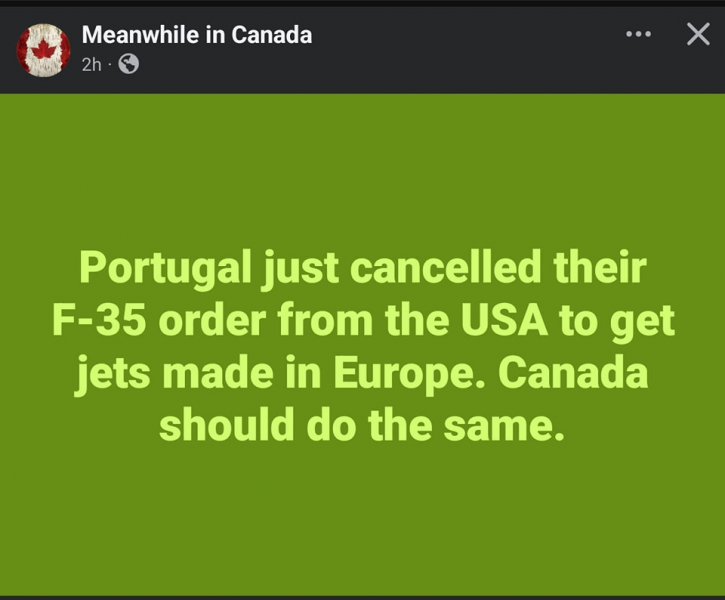Open the three-dot post options menu
This screenshot has width=725, height=600.
(x=639, y=34)
